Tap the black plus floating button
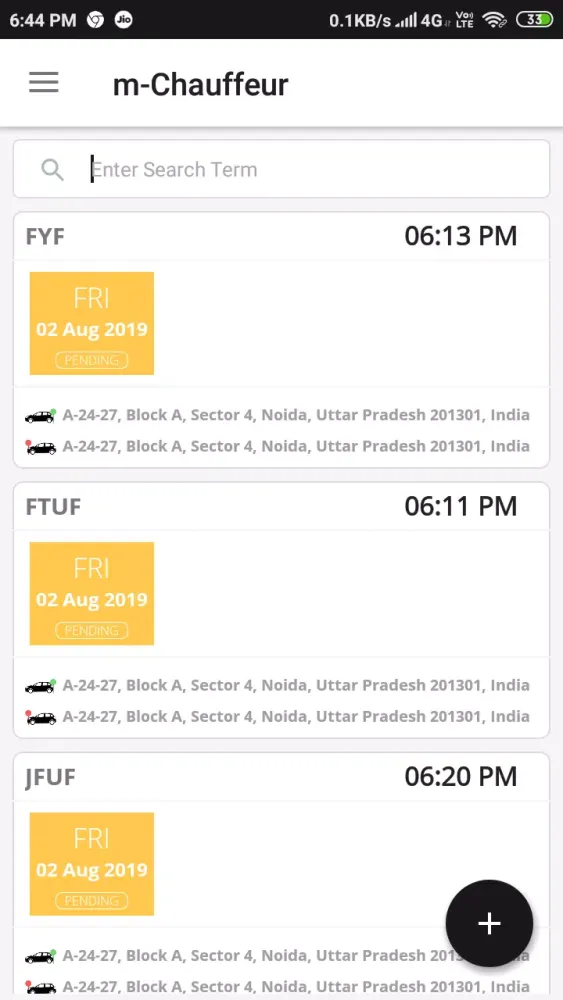The image size is (563, 1000). pos(489,923)
